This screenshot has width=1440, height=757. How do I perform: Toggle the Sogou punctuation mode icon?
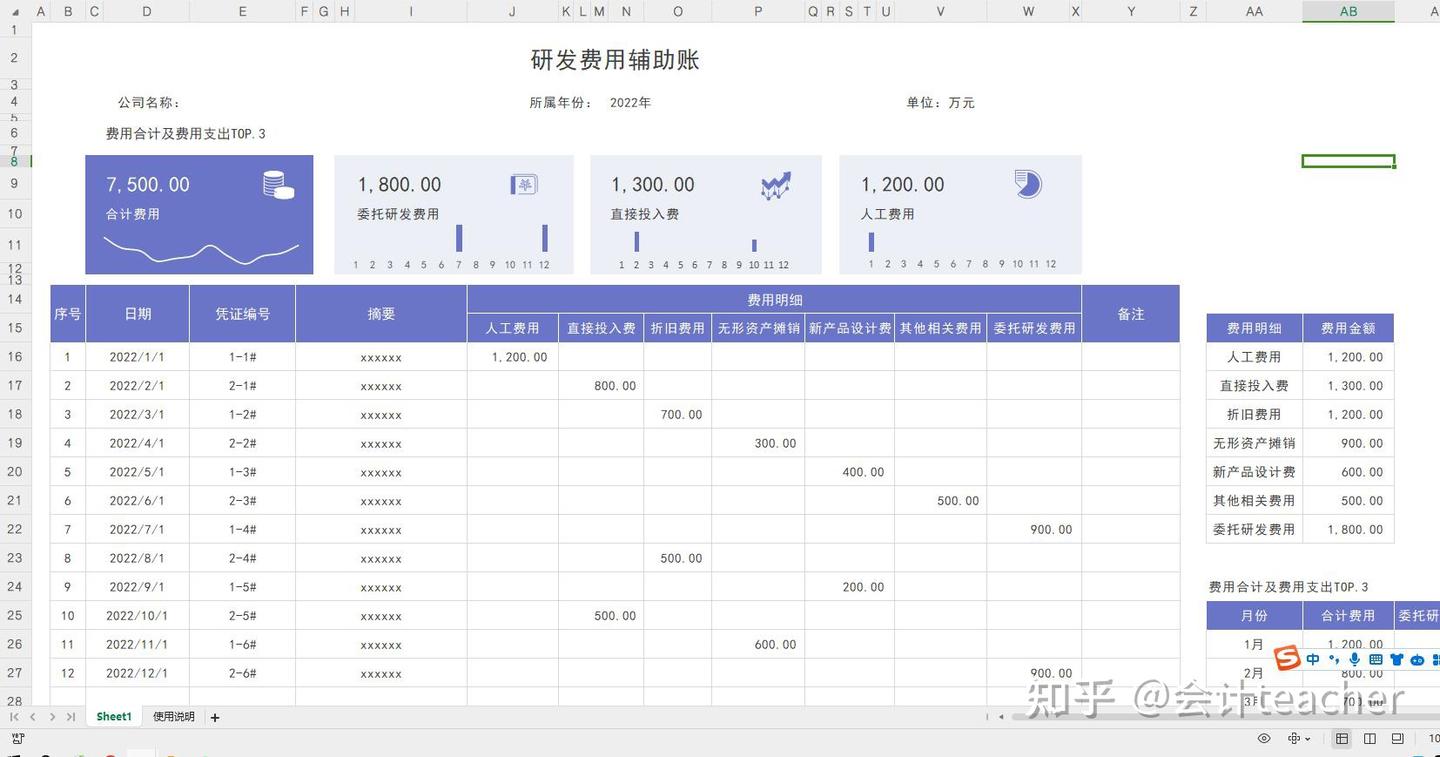(x=1334, y=660)
